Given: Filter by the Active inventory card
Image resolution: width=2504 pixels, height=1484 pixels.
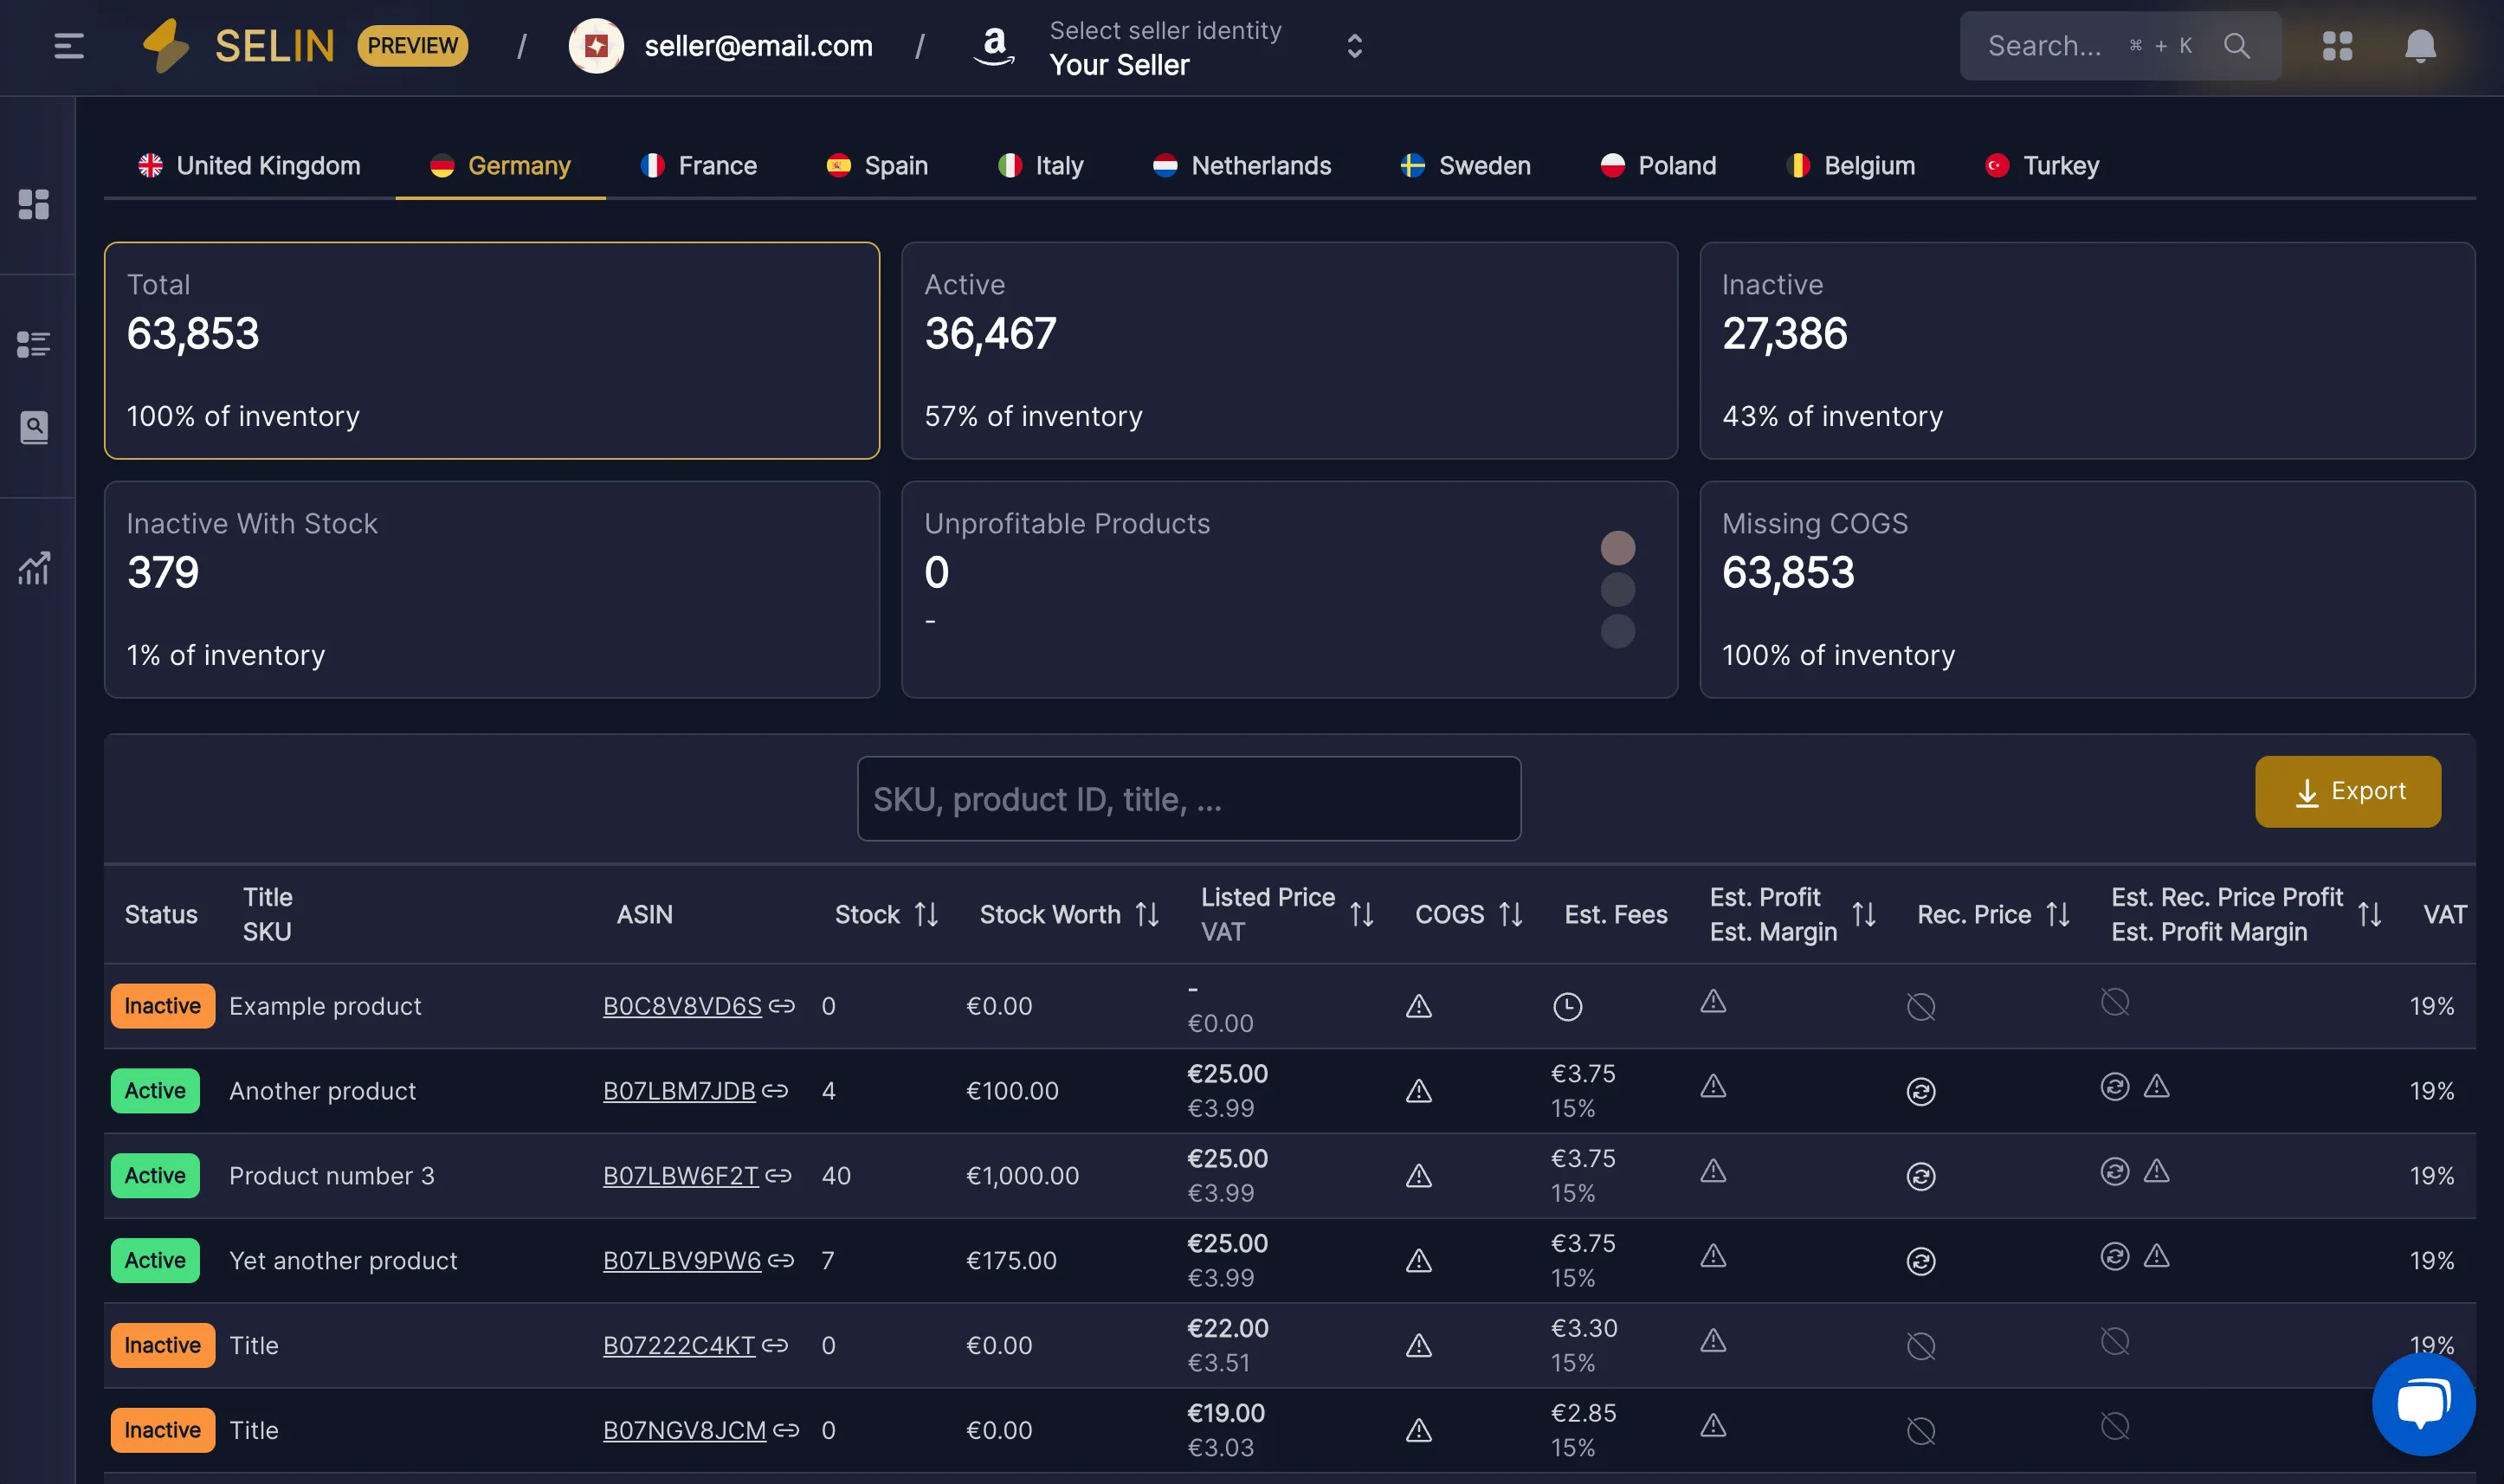Looking at the screenshot, I should (1289, 350).
